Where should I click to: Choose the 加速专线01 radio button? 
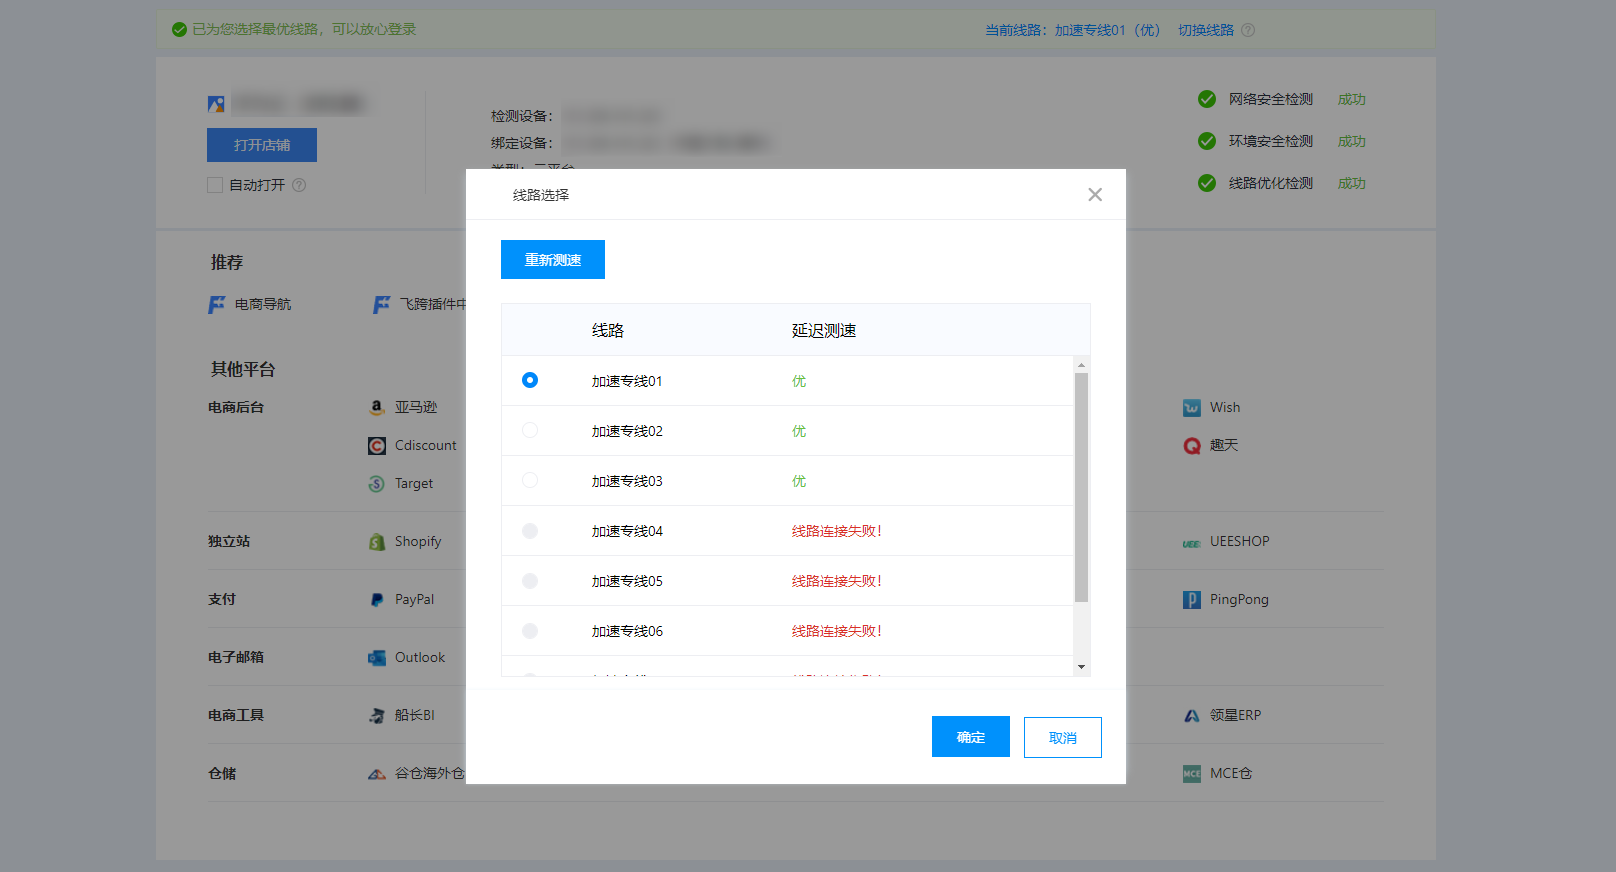click(x=530, y=380)
